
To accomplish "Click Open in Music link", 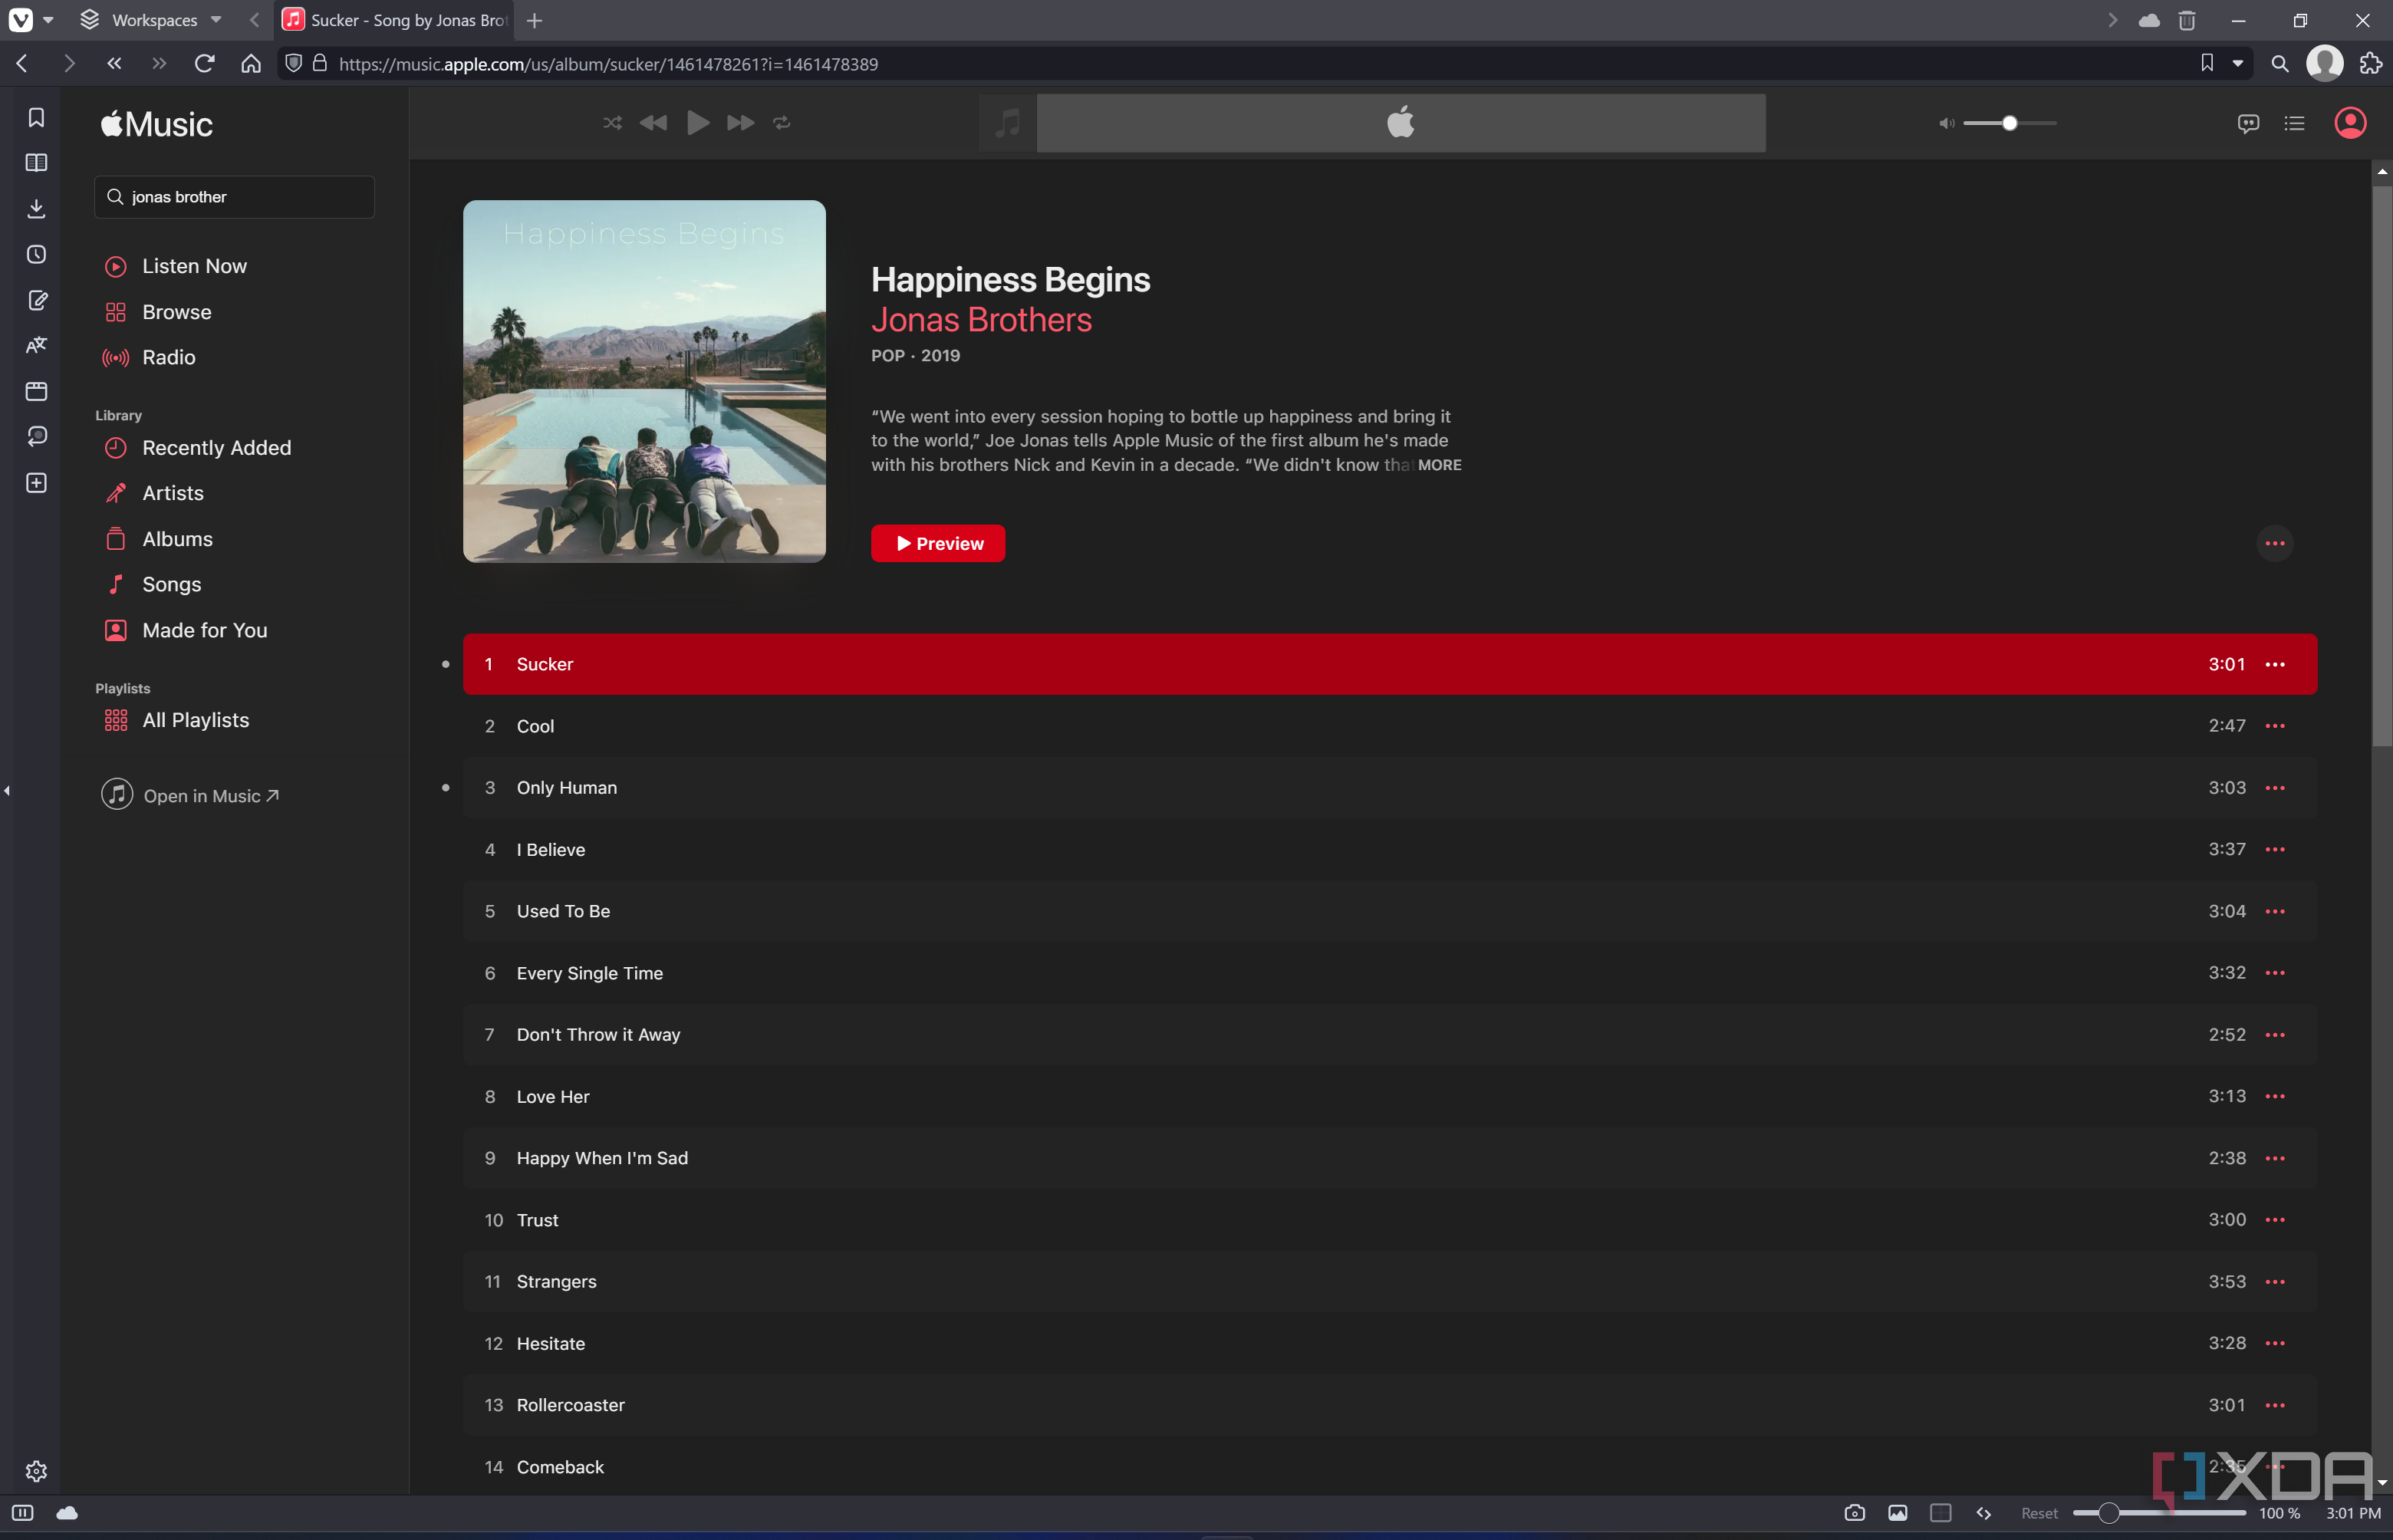I will pos(191,795).
